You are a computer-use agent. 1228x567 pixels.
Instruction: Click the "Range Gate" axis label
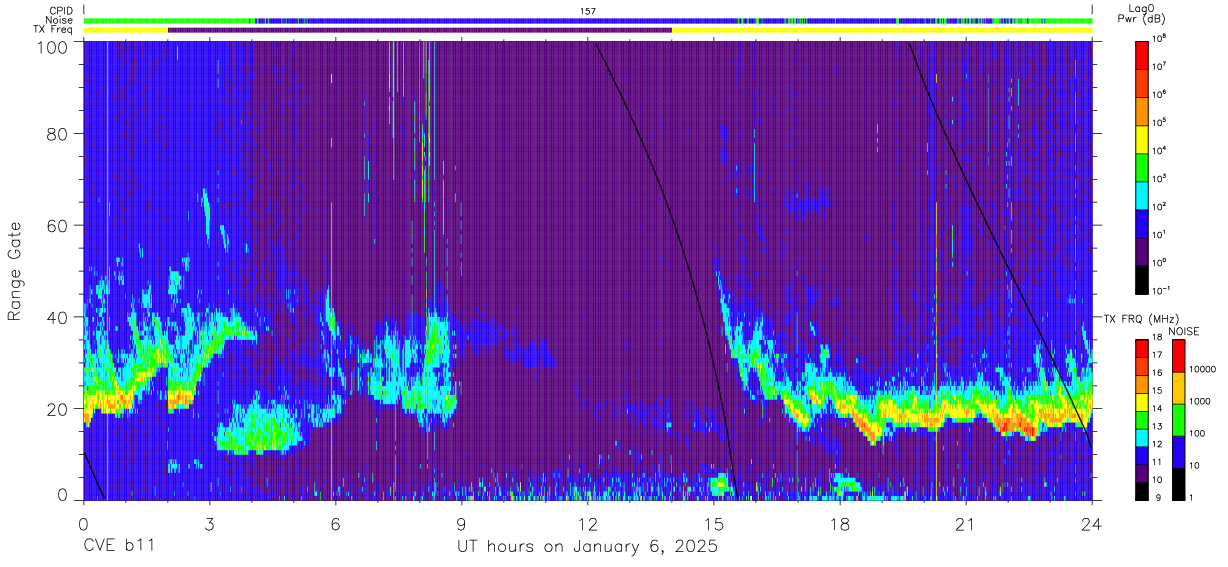click(15, 272)
